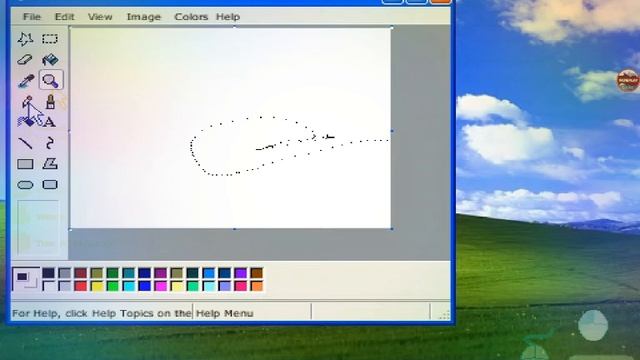This screenshot has height=360, width=640.
Task: Select the rectangular Select tool
Action: pos(50,39)
